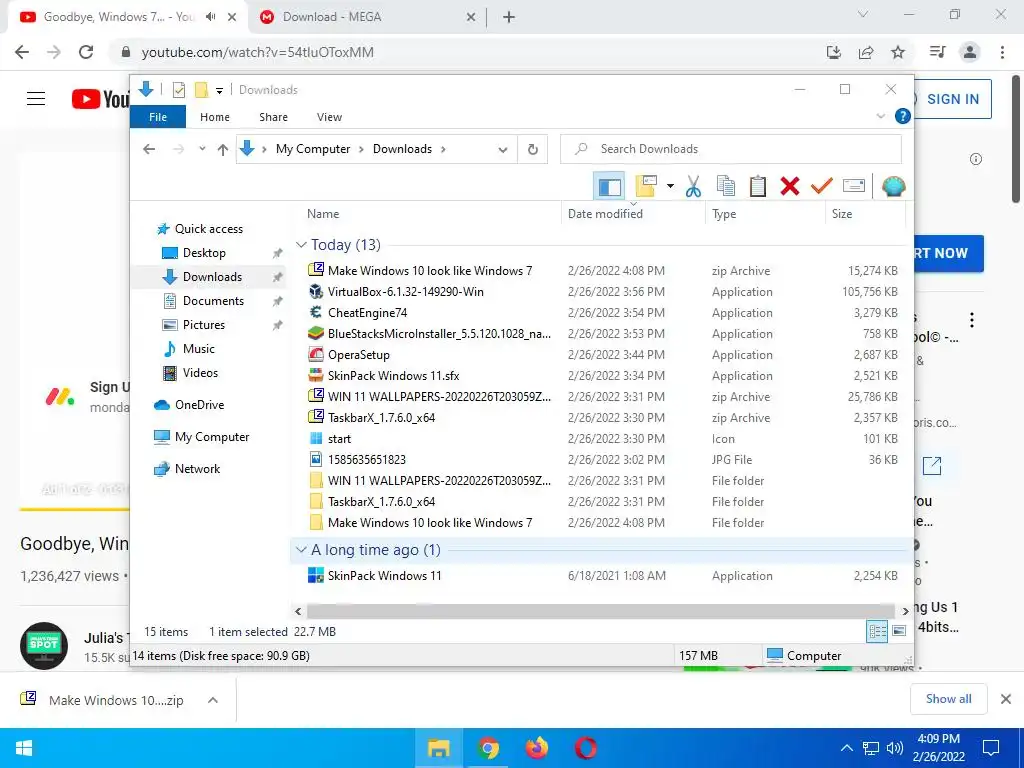Select Documents in navigation pane
Viewport: 1024px width, 768px height.
click(213, 301)
